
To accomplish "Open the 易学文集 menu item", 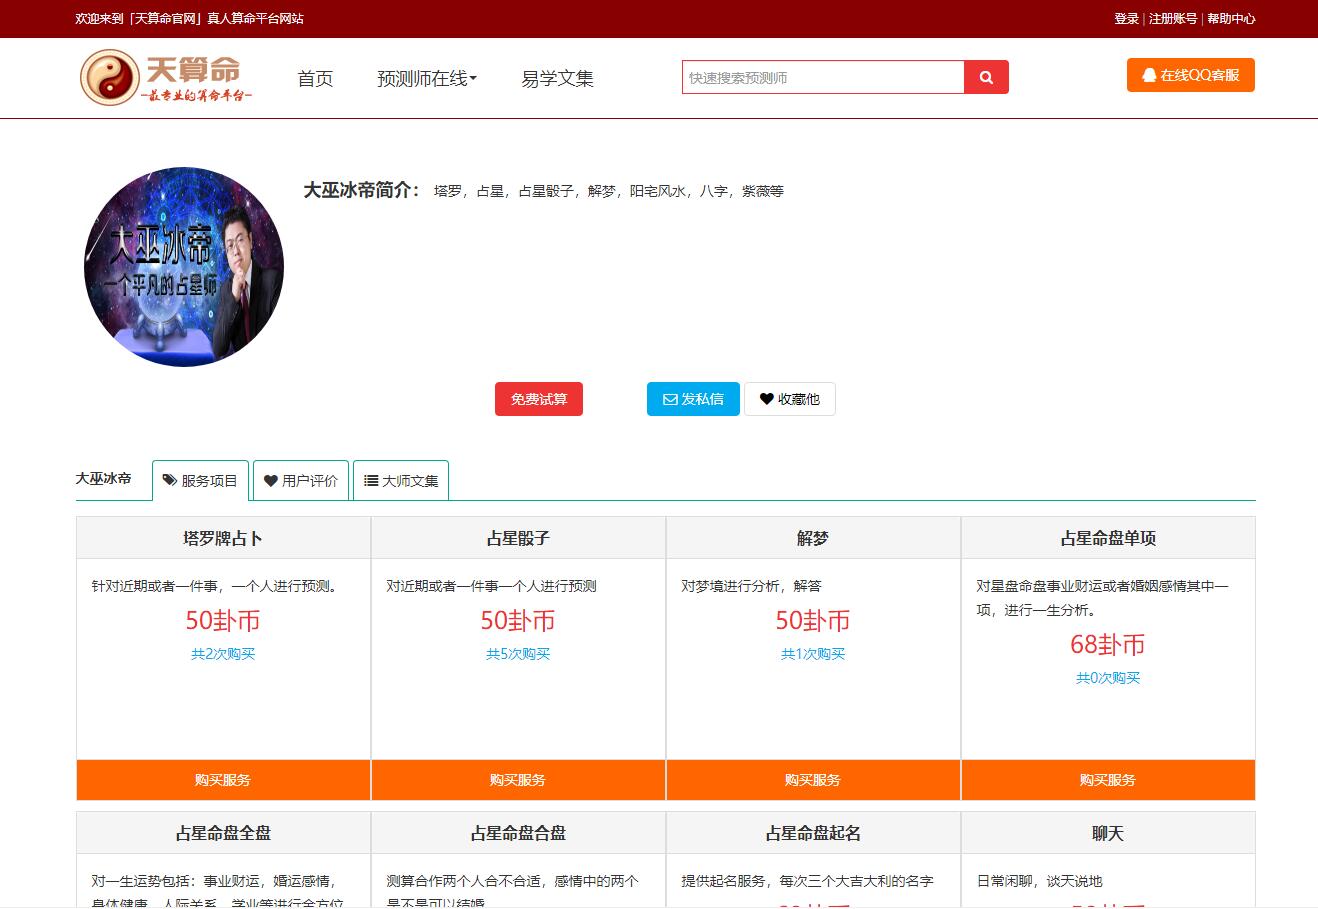I will pos(557,78).
